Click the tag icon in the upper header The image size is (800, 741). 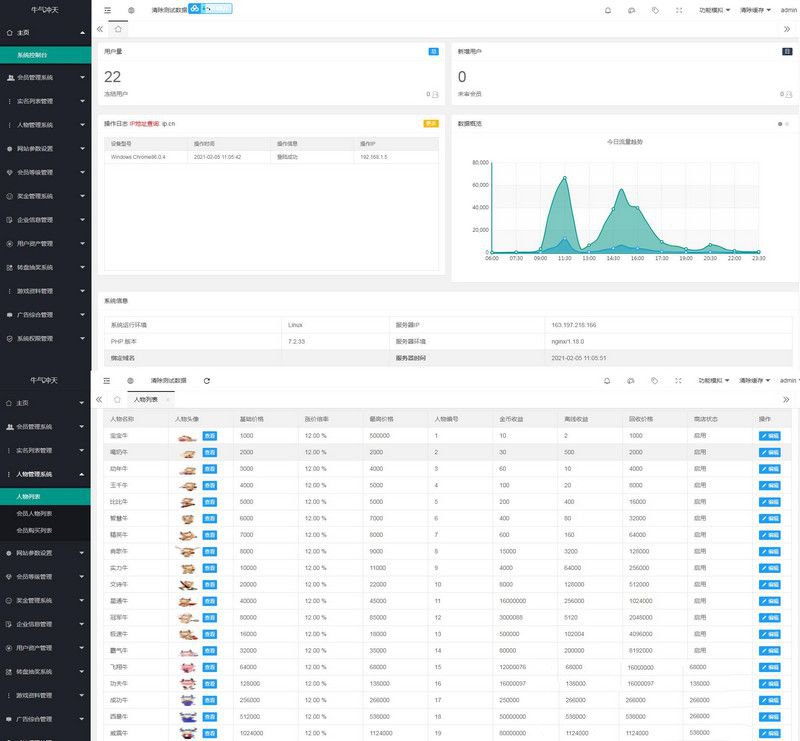tap(655, 10)
